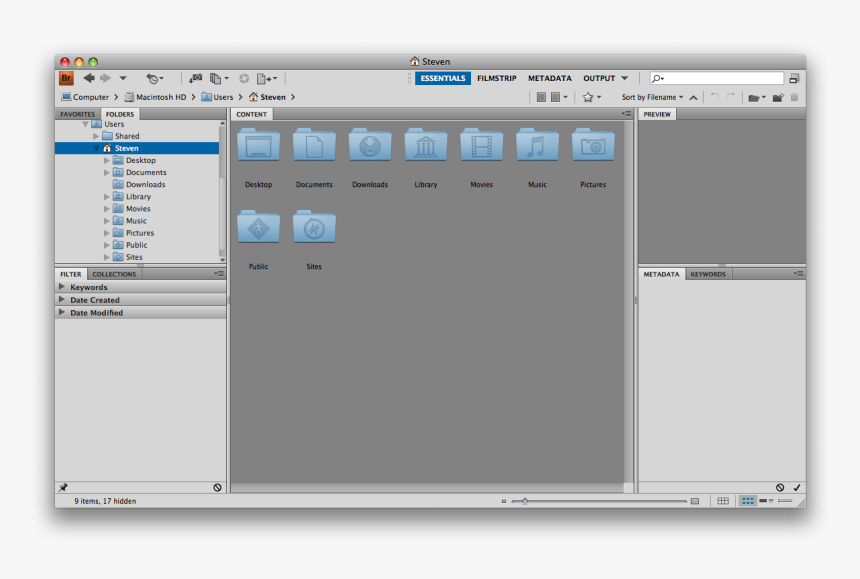
Task: Click the trash icon to delete selection
Action: pyautogui.click(x=794, y=97)
